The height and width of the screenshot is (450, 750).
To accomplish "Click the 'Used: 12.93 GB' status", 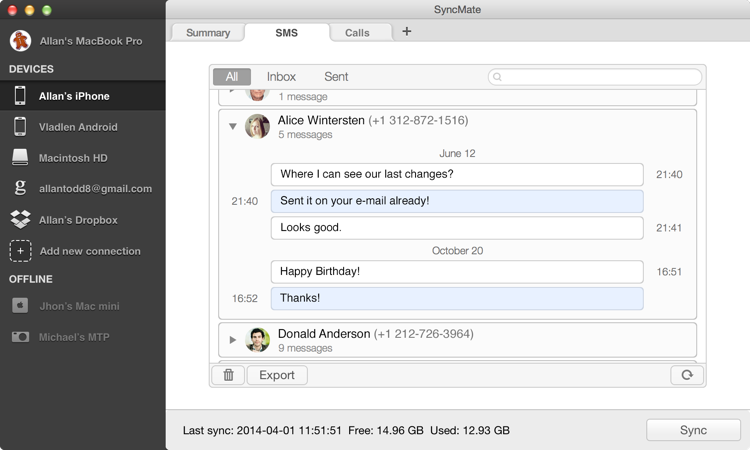I will [470, 430].
